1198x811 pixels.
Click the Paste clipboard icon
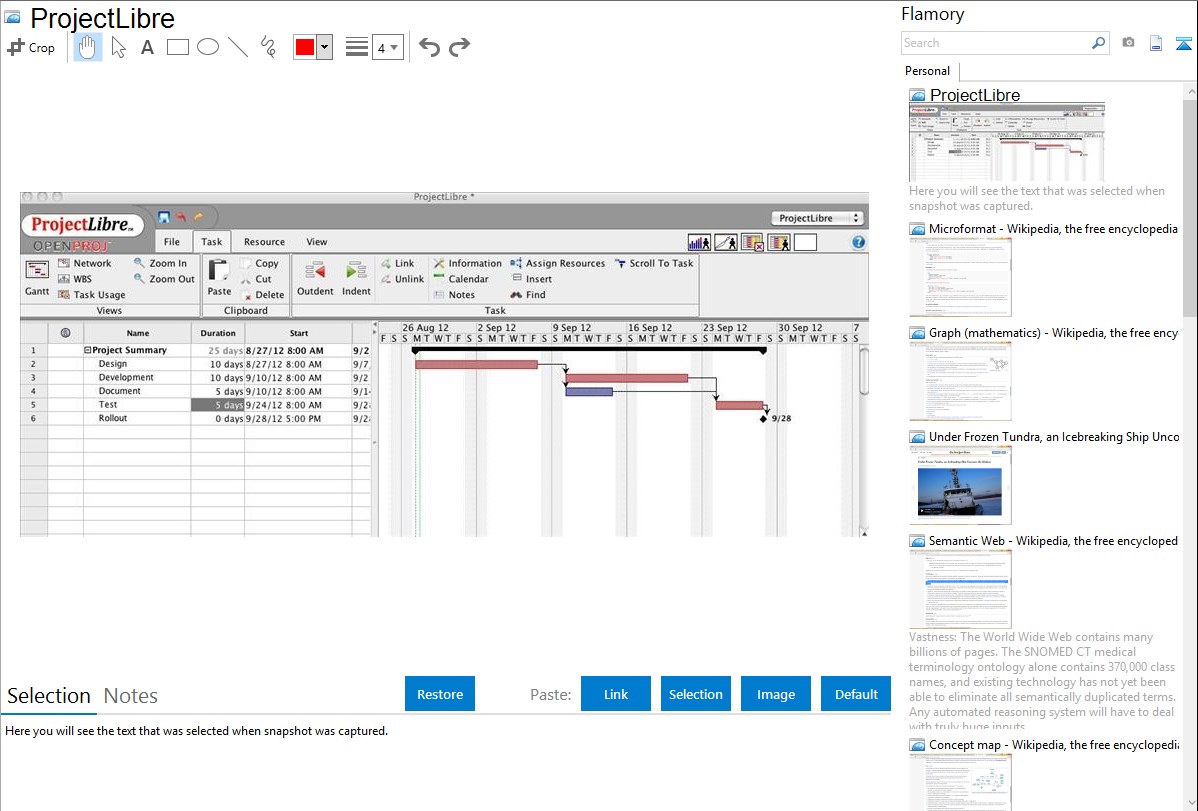tap(219, 271)
